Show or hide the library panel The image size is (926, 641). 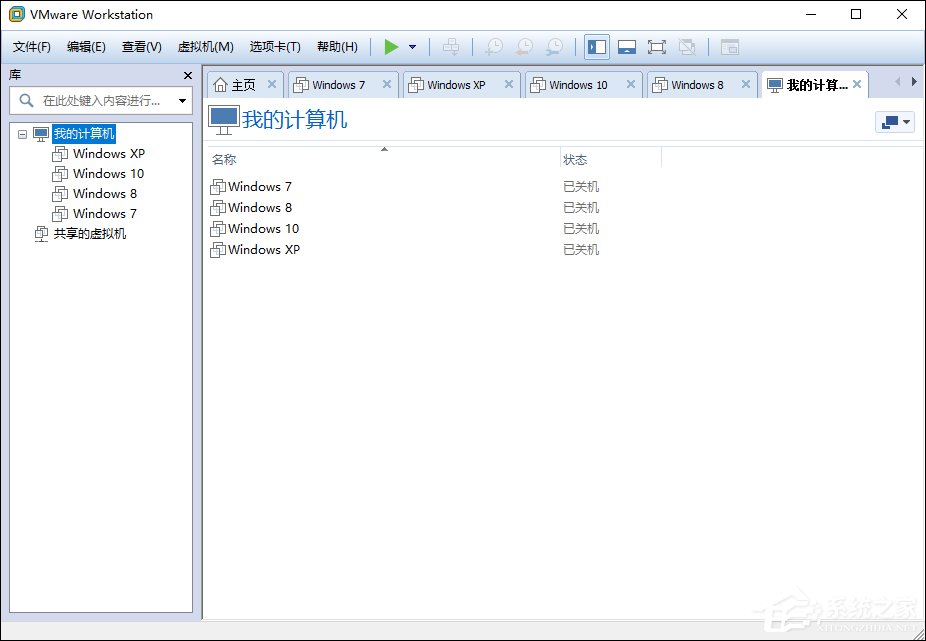(596, 46)
